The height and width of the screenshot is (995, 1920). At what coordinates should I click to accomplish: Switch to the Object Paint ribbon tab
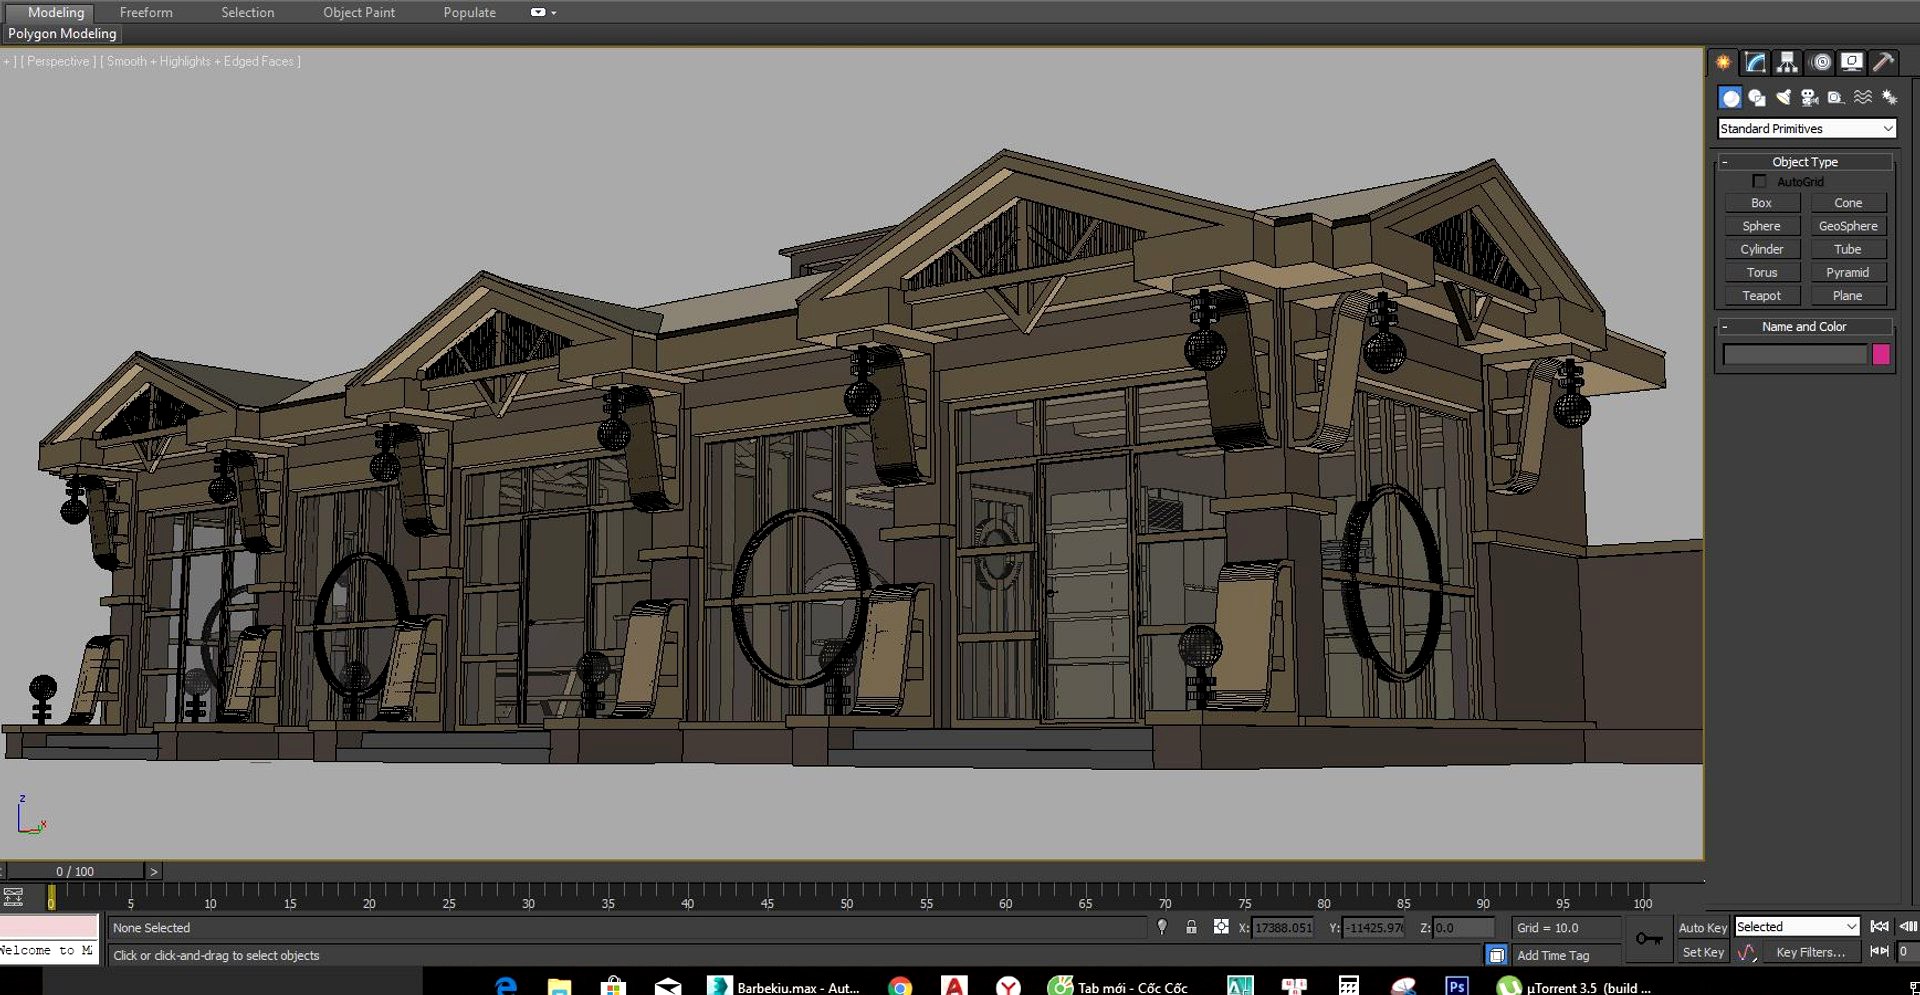tap(359, 12)
